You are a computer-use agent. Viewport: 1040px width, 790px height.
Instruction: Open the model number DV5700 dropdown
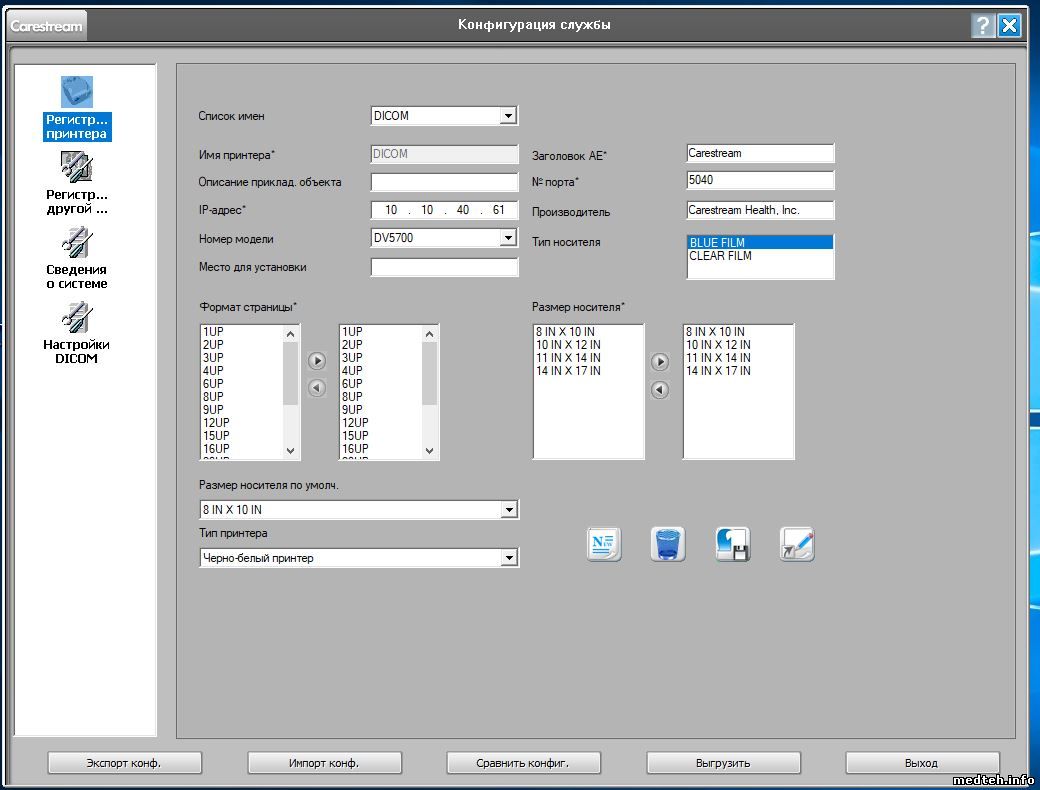508,238
